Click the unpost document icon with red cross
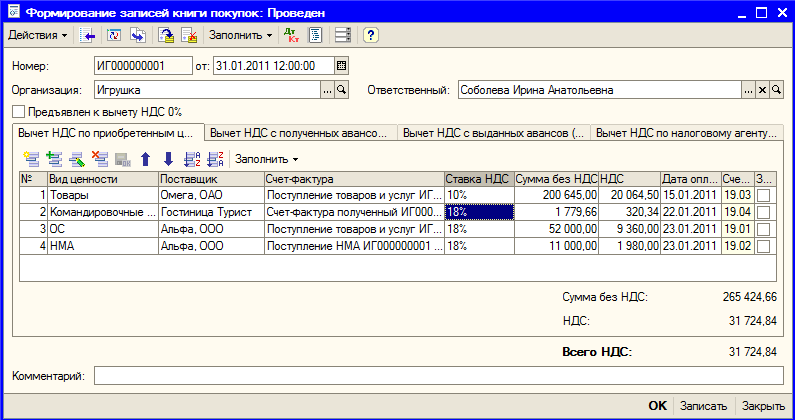This screenshot has width=795, height=420. coord(189,36)
